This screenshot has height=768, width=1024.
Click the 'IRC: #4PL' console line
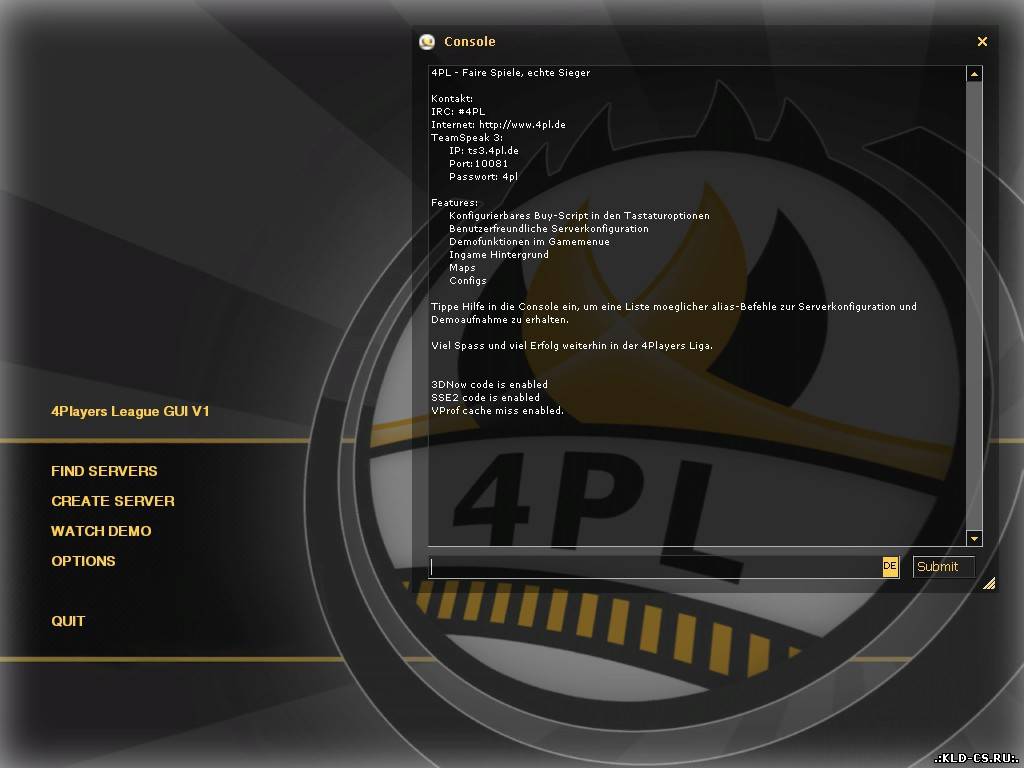coord(458,112)
